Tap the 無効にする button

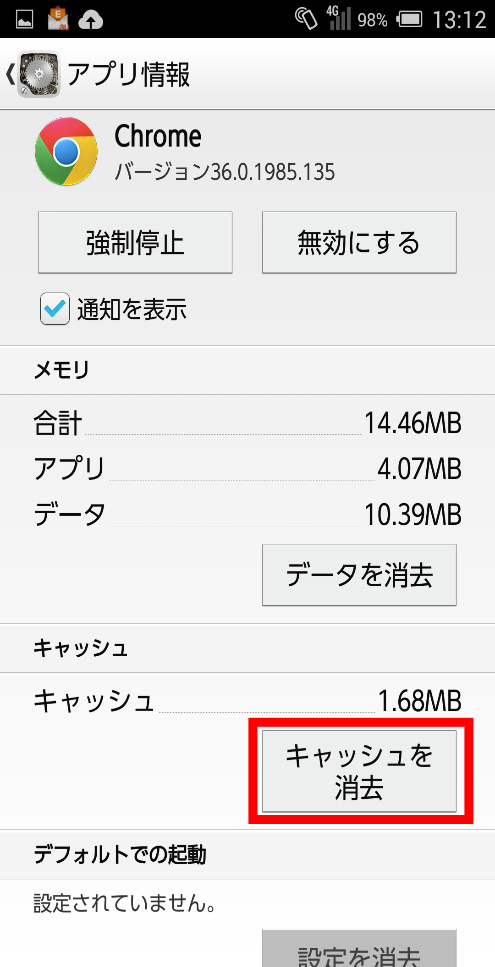tap(359, 242)
